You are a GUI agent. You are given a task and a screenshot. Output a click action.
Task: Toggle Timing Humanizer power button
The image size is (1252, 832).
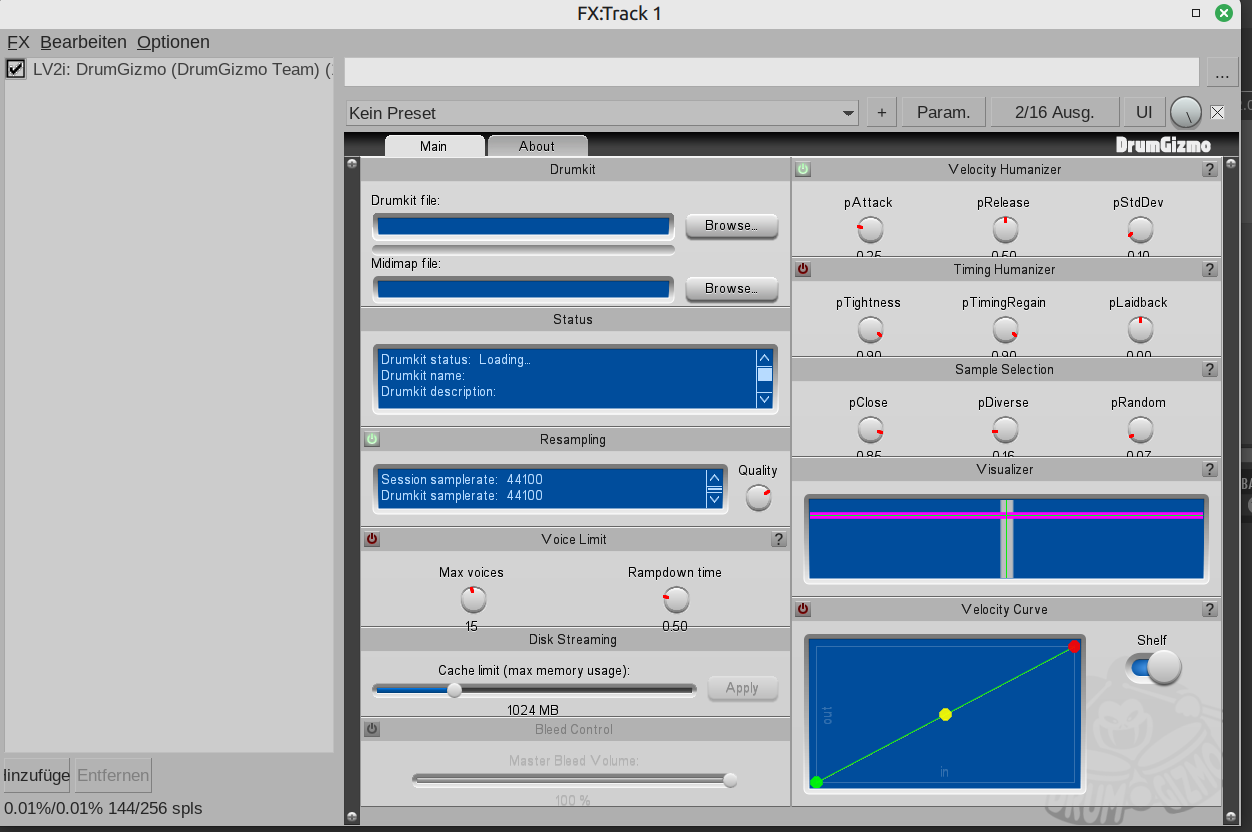click(x=803, y=270)
